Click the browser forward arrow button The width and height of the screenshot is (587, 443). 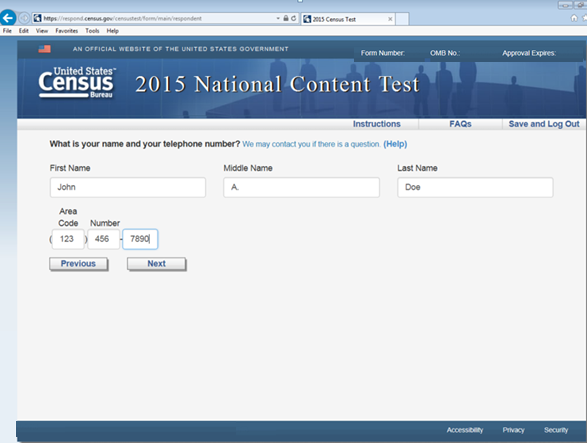[x=24, y=18]
